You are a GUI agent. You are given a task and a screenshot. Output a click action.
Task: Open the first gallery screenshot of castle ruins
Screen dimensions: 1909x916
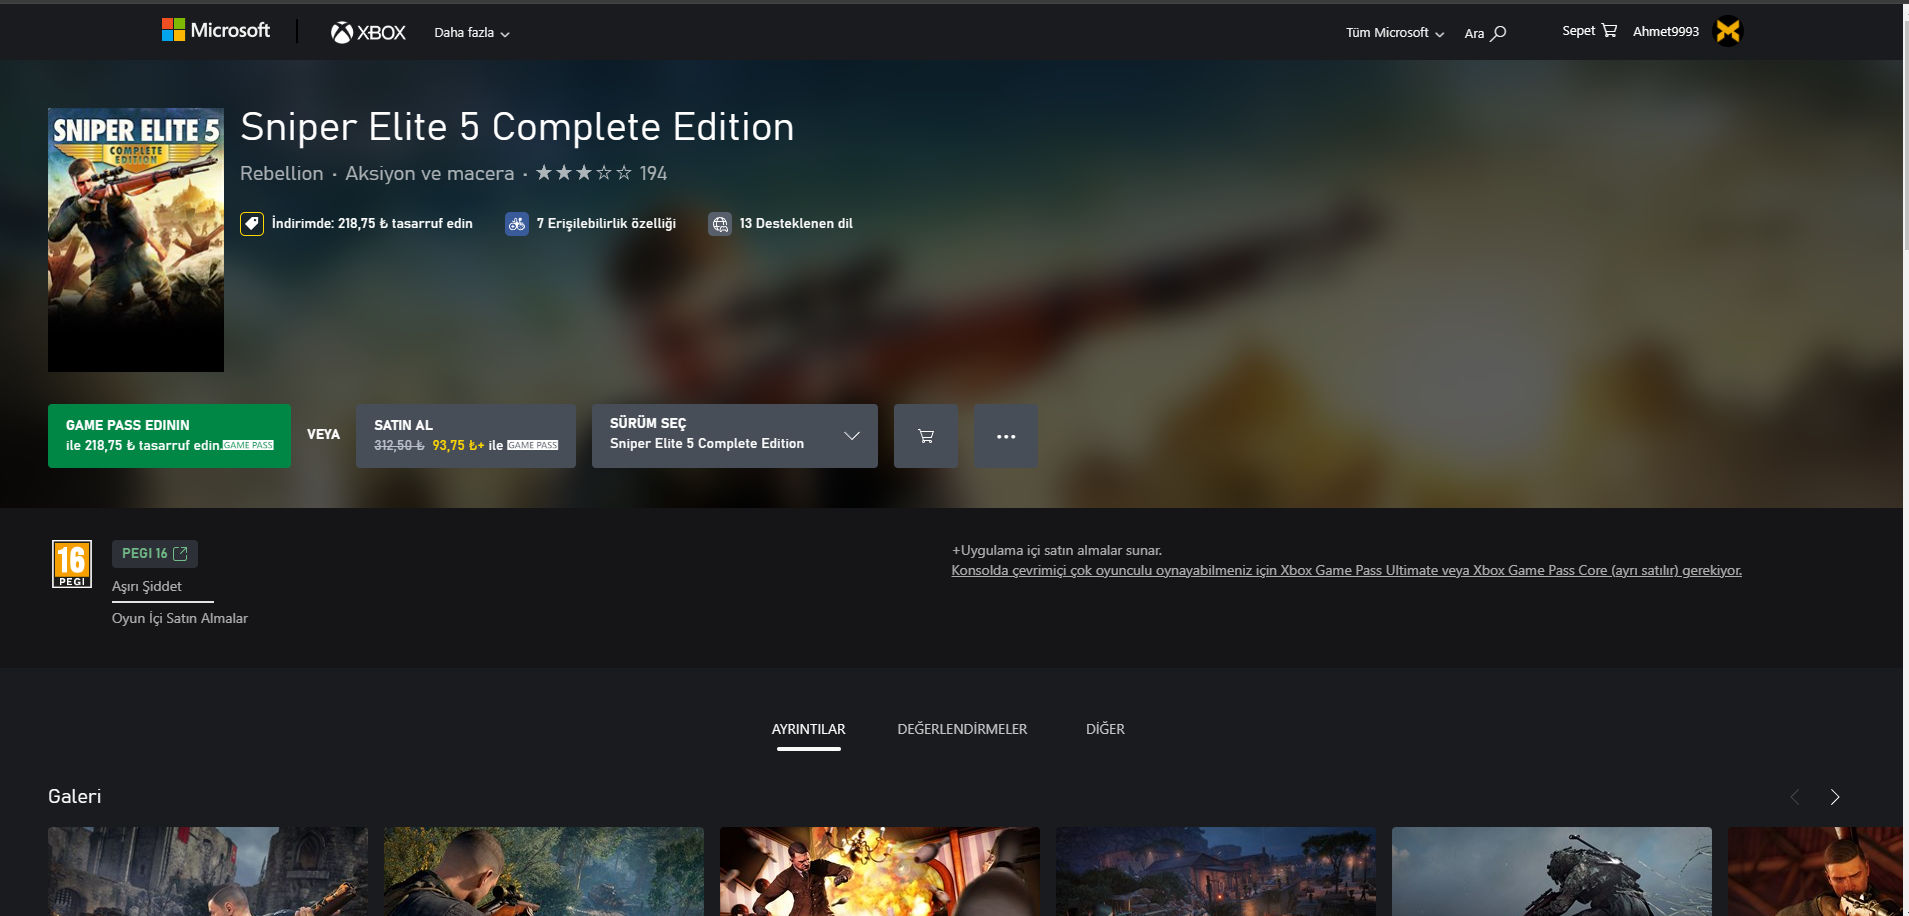[x=208, y=871]
